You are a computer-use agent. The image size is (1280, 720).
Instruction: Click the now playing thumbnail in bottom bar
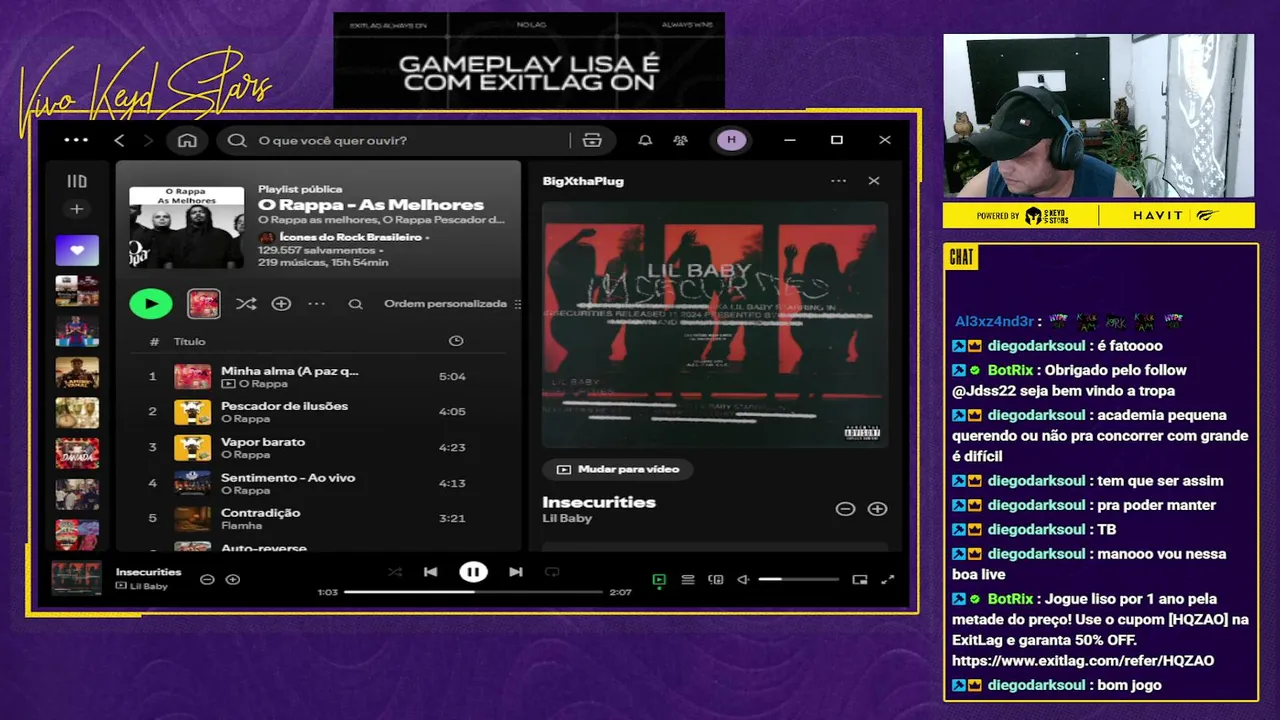[77, 579]
